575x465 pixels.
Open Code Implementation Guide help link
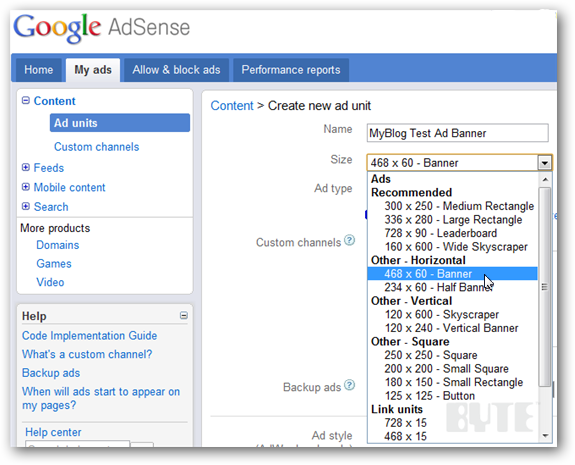click(89, 336)
